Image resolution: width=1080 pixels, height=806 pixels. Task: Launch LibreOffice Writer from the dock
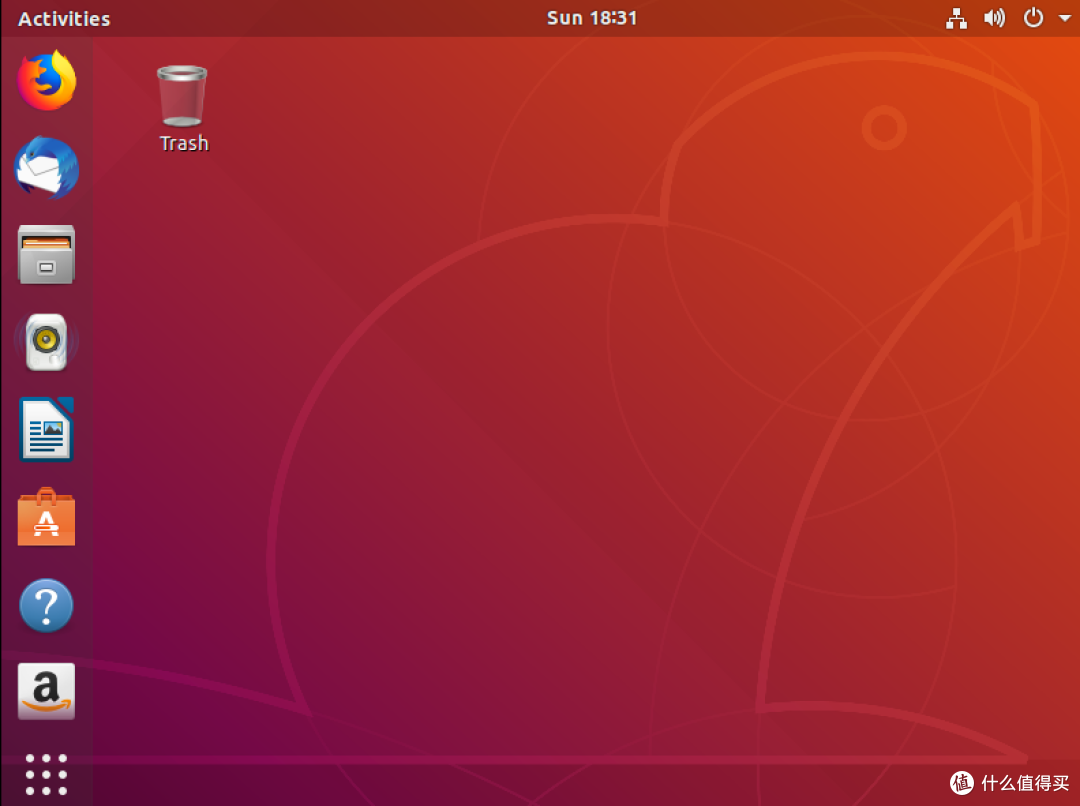[x=46, y=428]
